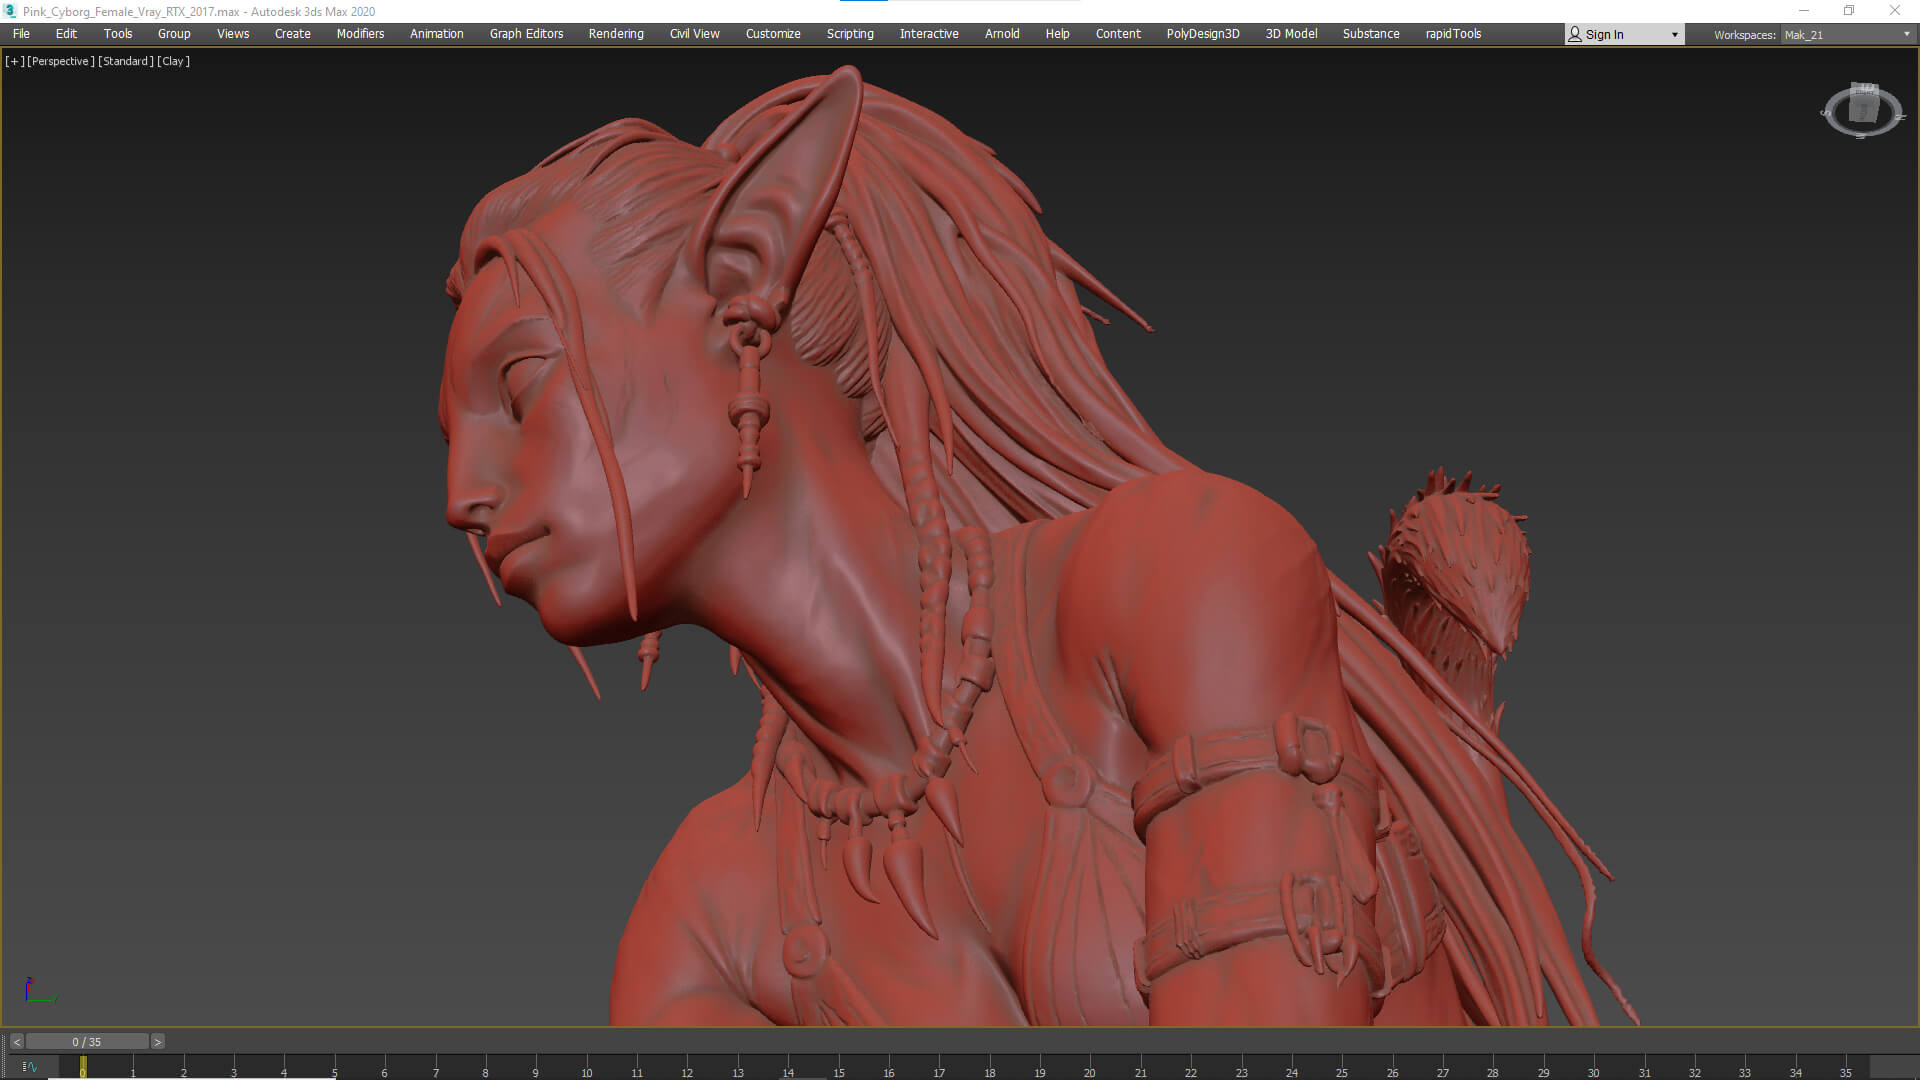
Task: Open the rapidTools menu
Action: (1453, 34)
